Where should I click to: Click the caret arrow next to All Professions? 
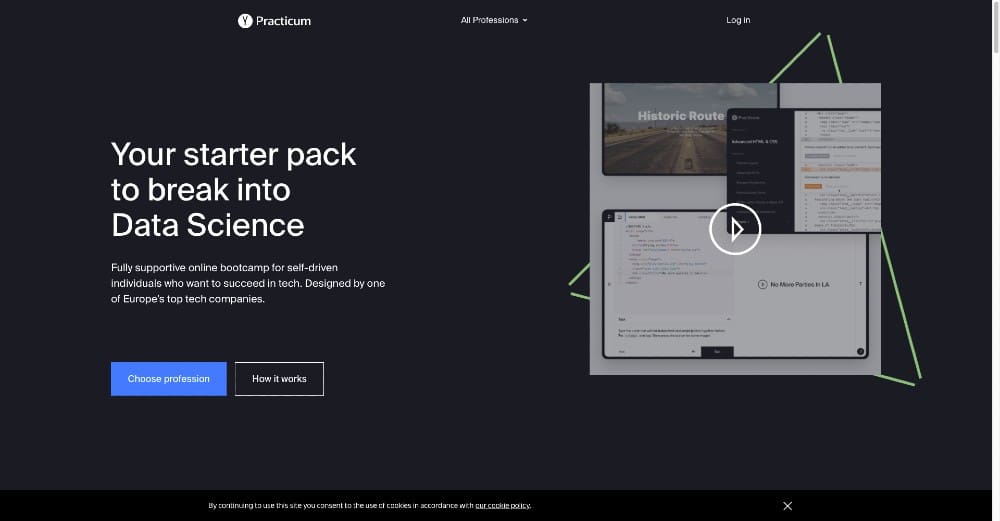(525, 20)
